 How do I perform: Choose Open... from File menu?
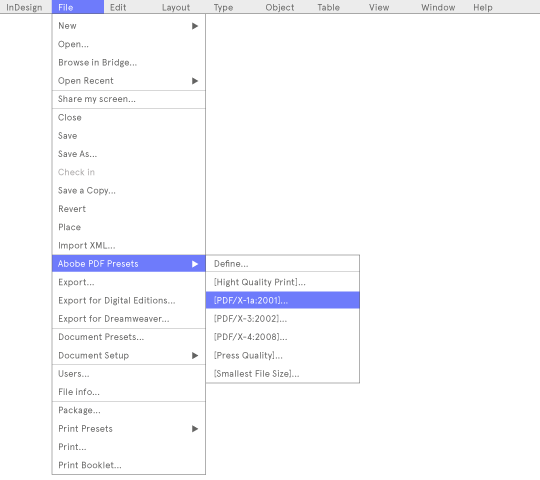point(129,44)
